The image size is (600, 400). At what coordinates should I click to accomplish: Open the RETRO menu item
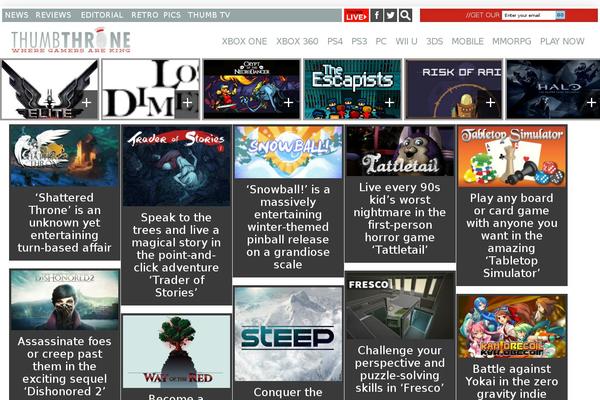(145, 15)
